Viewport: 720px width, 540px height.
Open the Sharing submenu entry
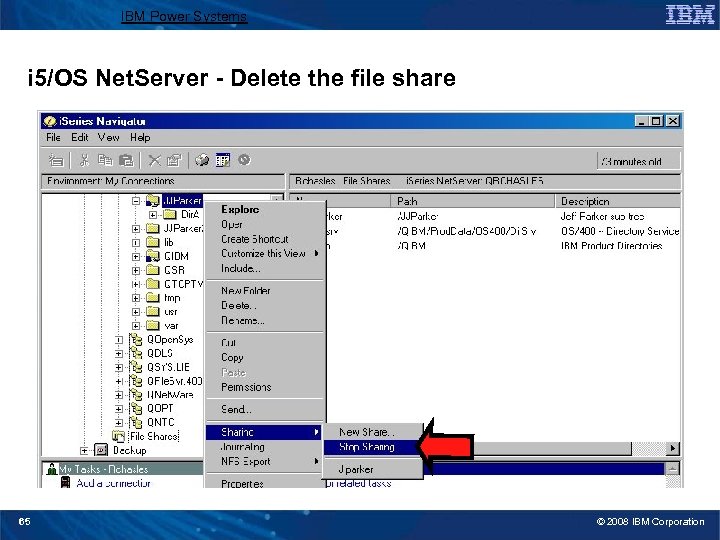coord(265,432)
